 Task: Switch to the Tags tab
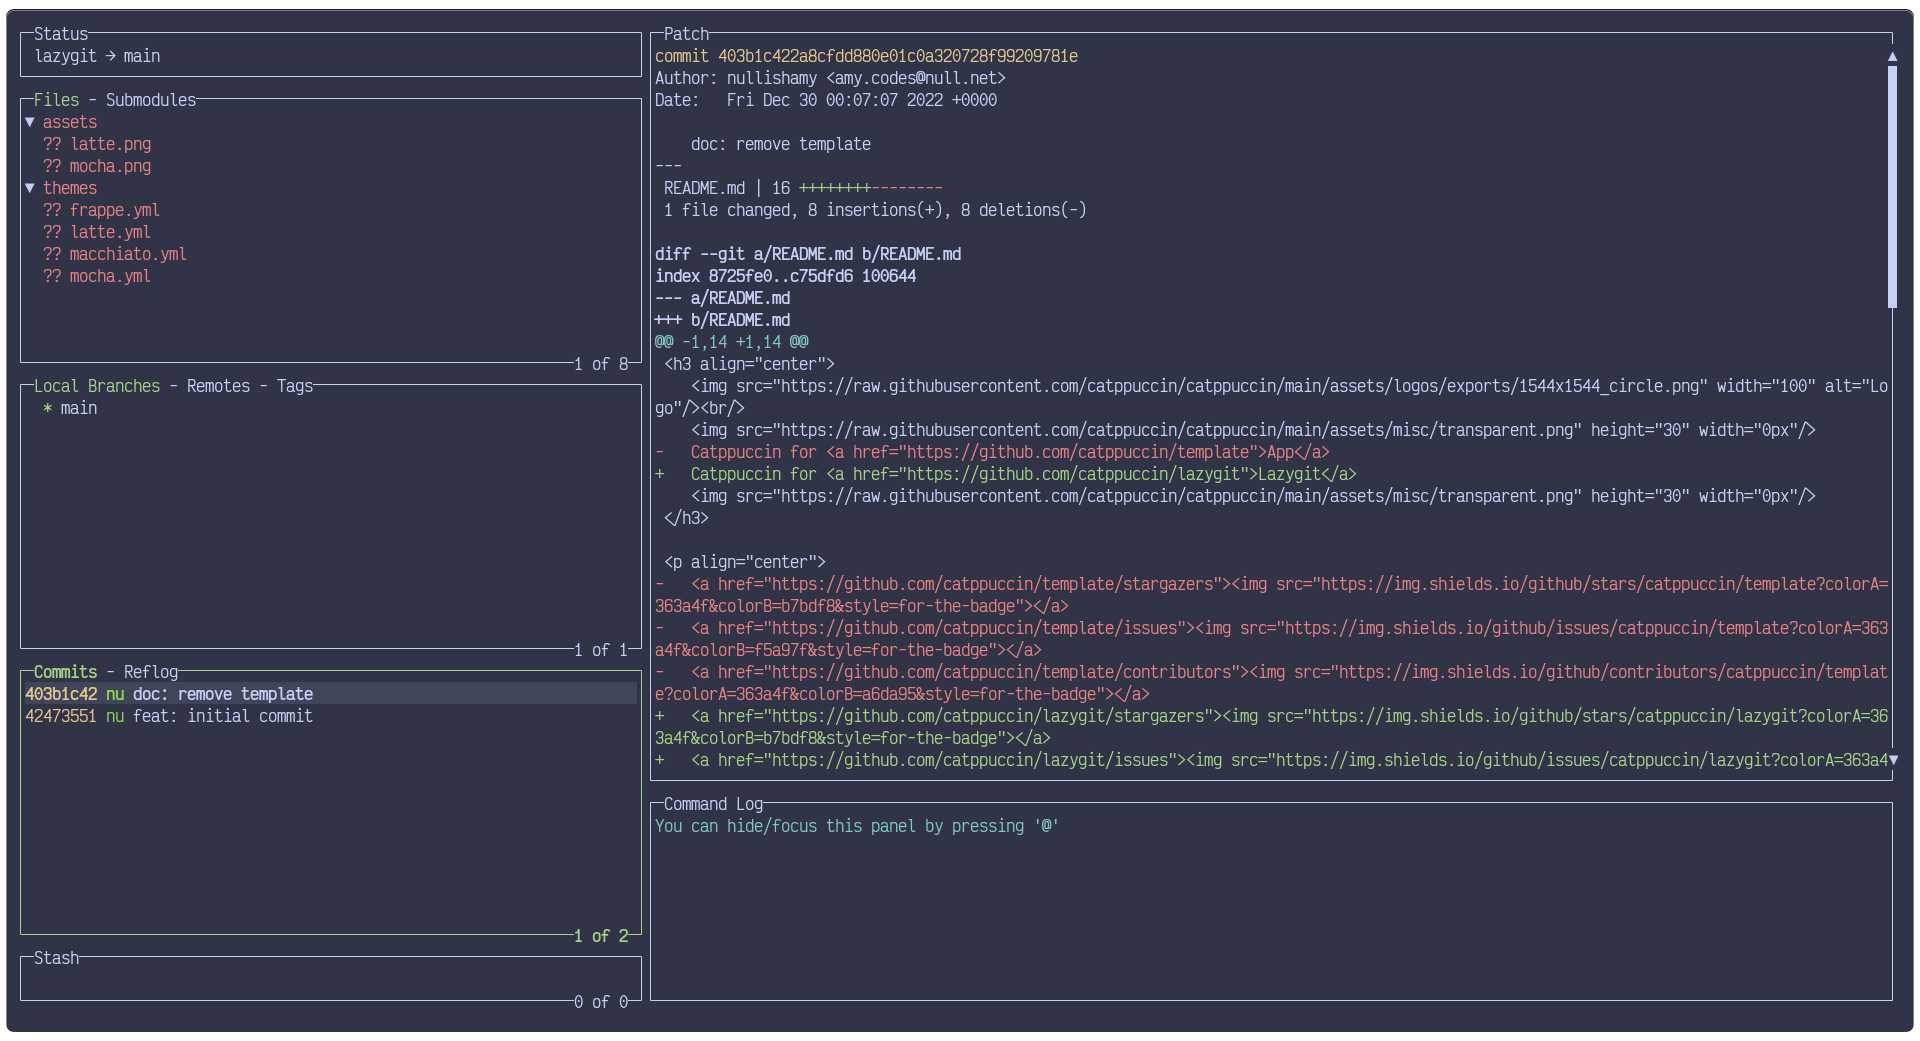coord(295,386)
